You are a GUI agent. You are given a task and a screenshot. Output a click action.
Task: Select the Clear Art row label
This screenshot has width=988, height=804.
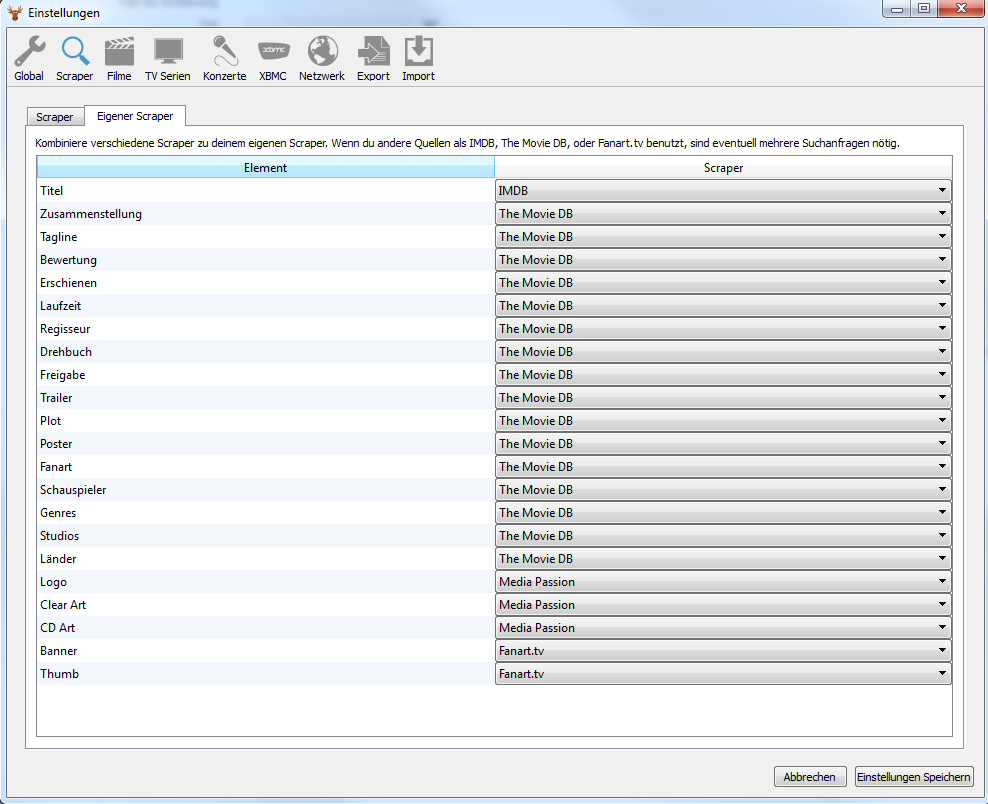pyautogui.click(x=63, y=605)
